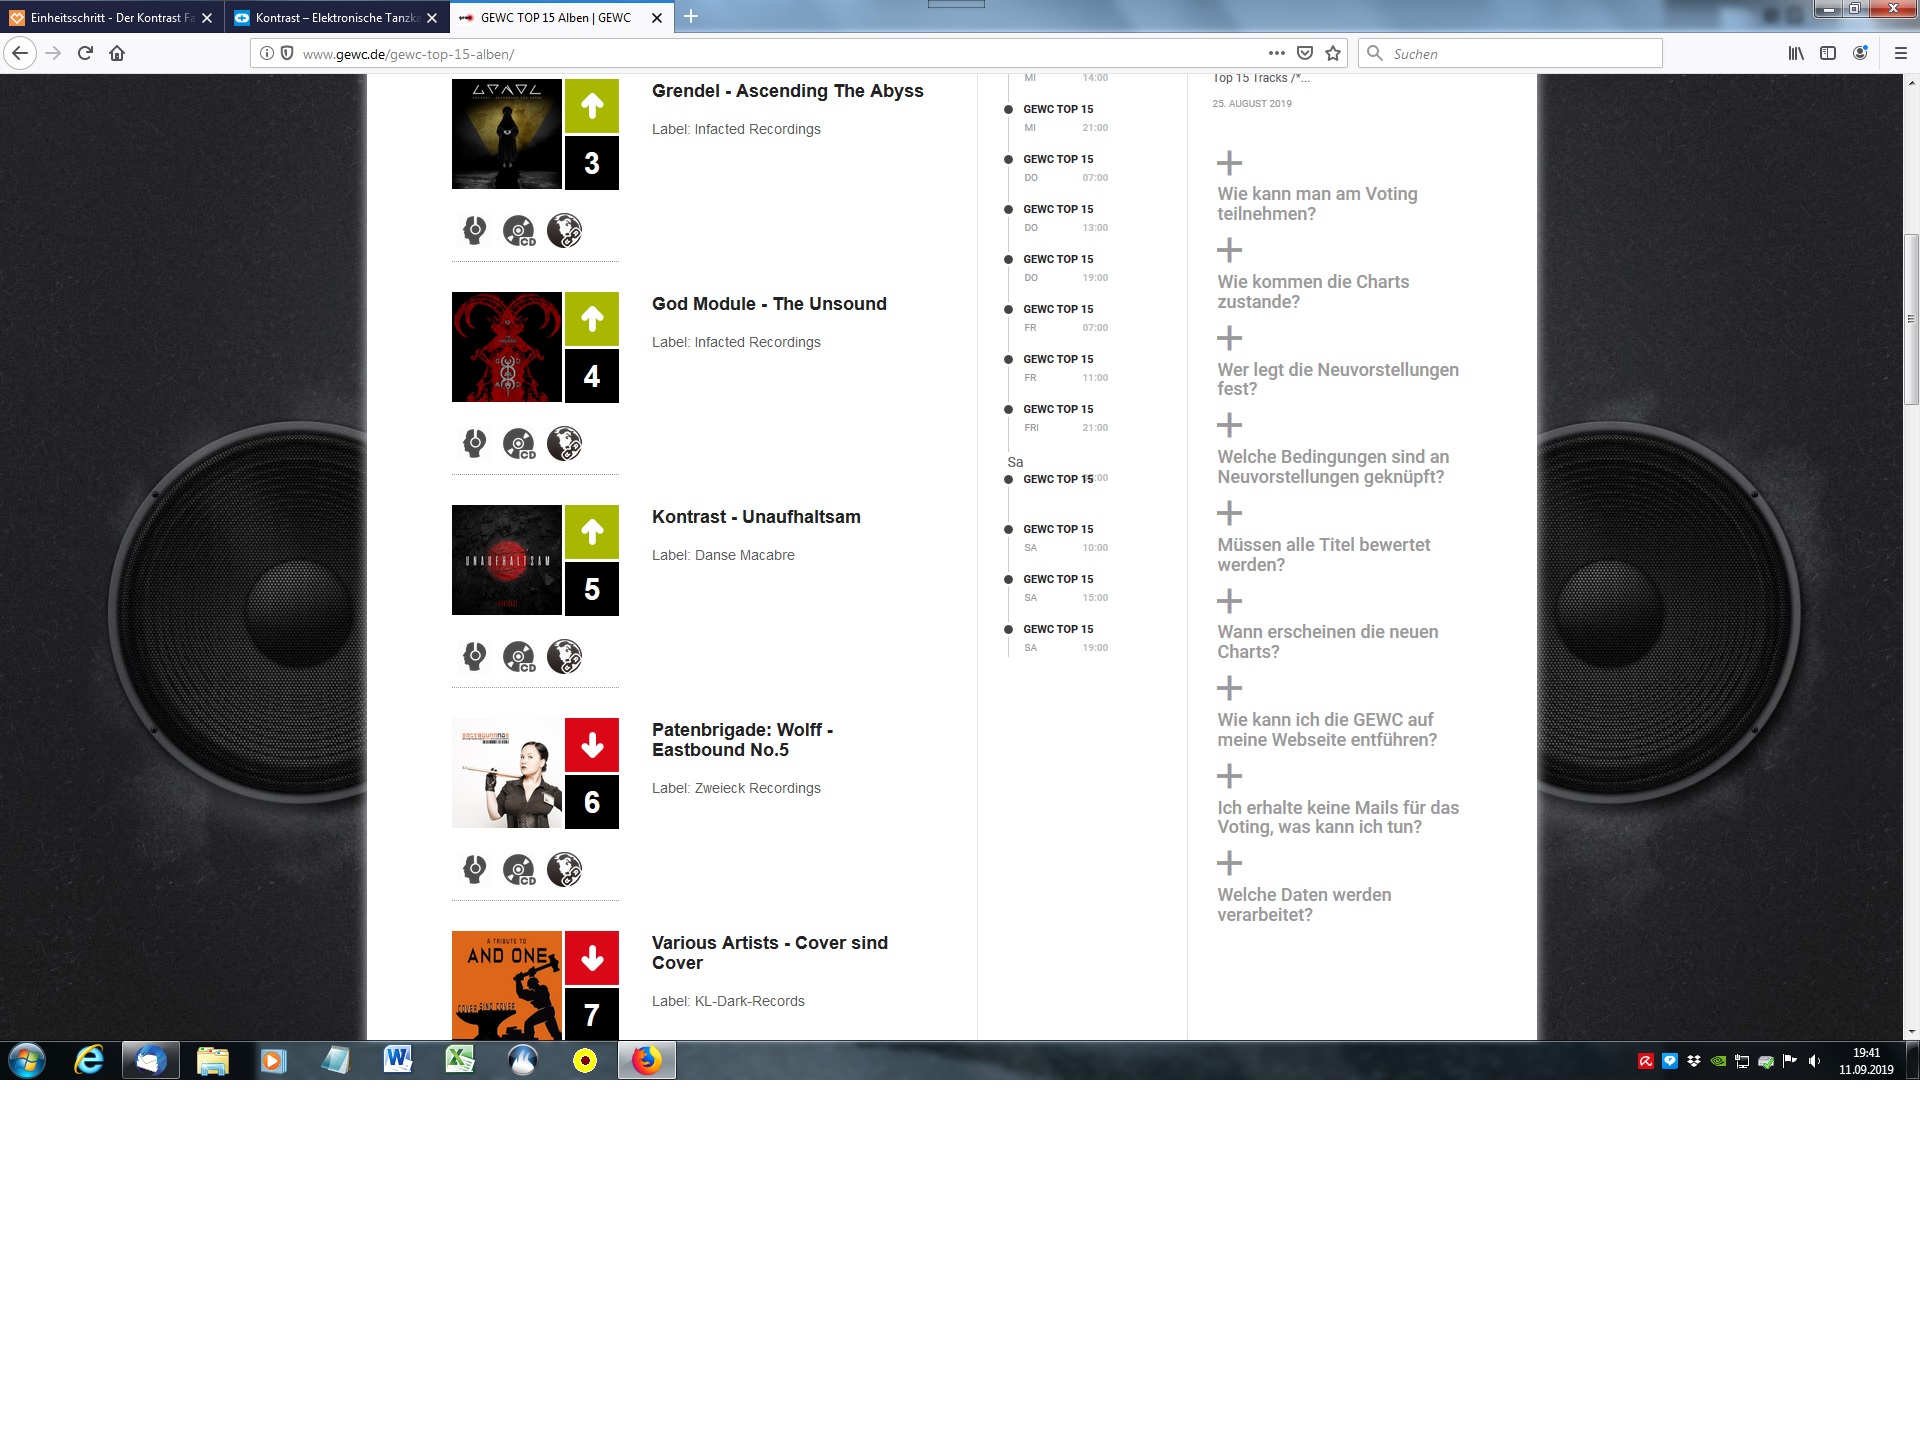Save page to Pocket icon
Image resolution: width=1920 pixels, height=1440 pixels.
click(x=1305, y=53)
